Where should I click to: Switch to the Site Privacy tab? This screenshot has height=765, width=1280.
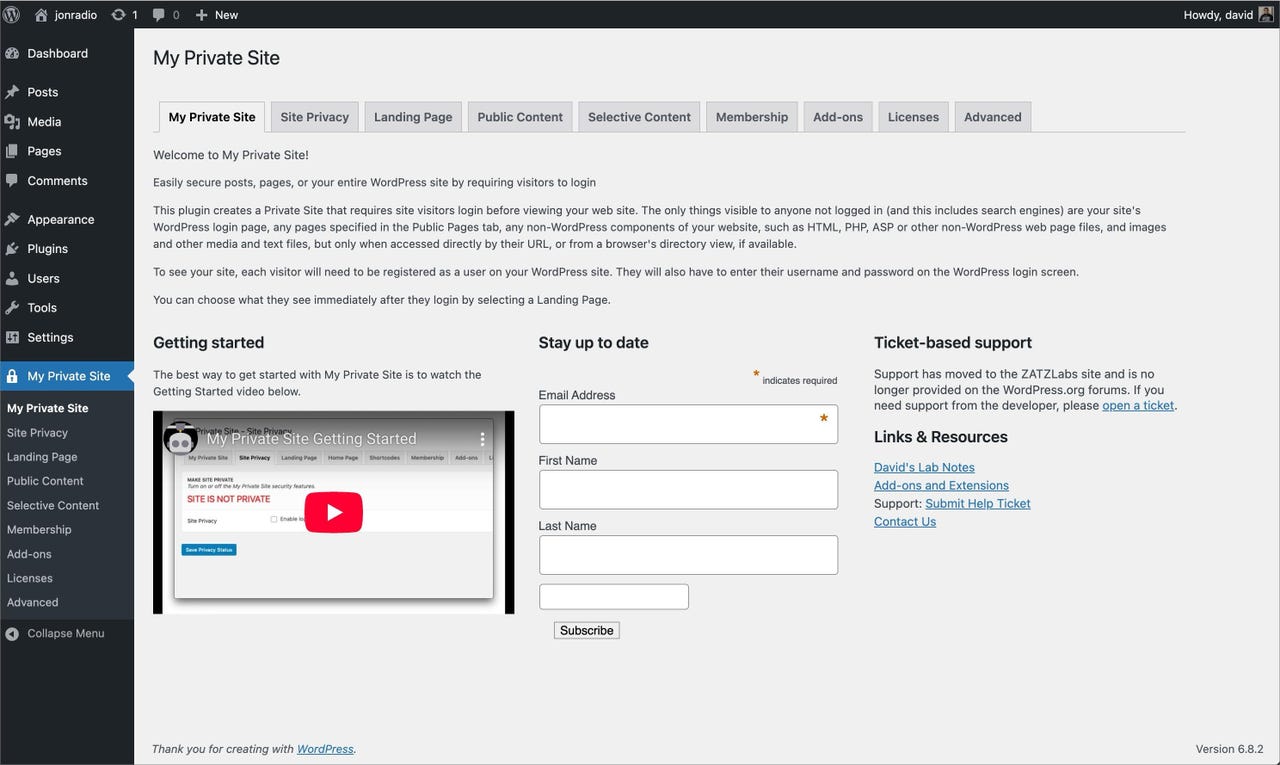pos(314,117)
